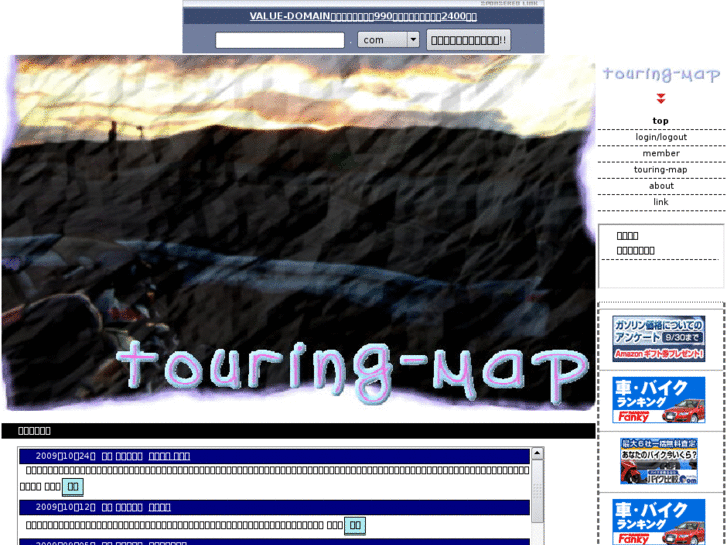
Task: Click the cyan button in 2009/10/12 entry
Action: tap(355, 526)
